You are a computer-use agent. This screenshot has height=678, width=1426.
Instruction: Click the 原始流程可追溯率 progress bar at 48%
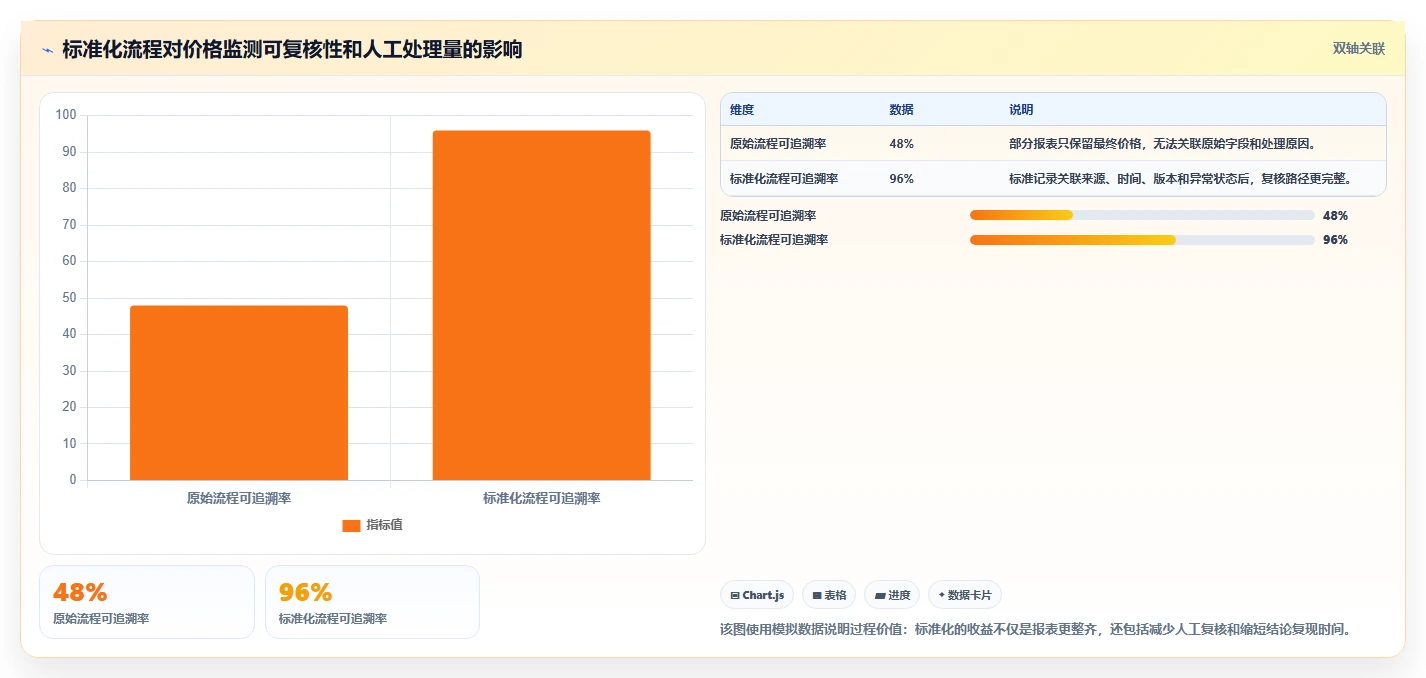click(x=1142, y=215)
